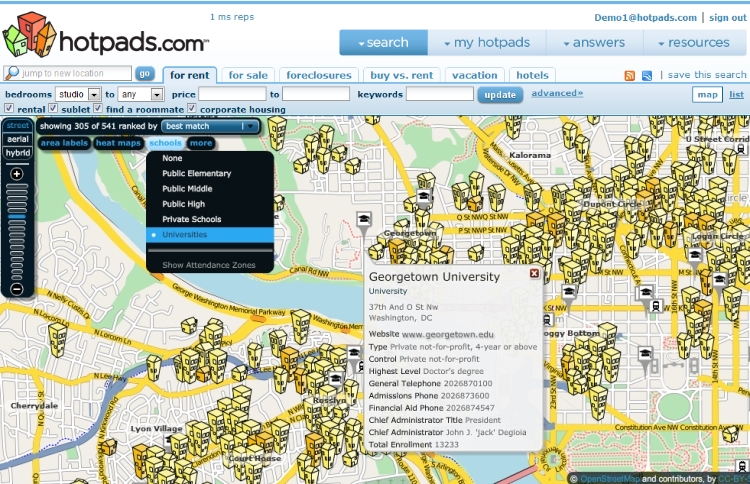750x484 pixels.
Task: Select the map view button
Action: 707,95
